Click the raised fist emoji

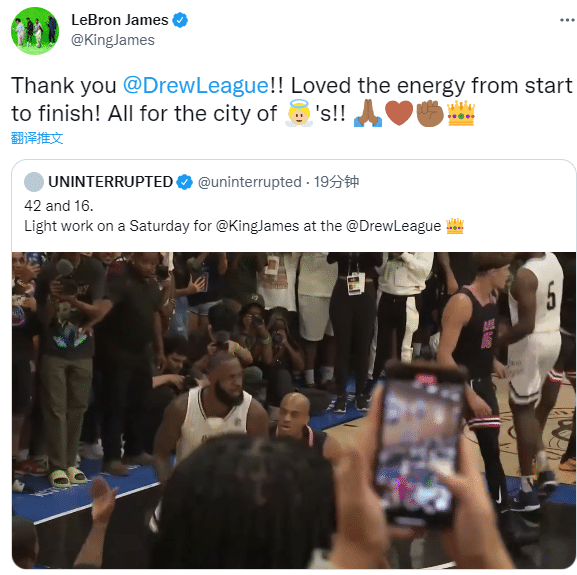(430, 113)
